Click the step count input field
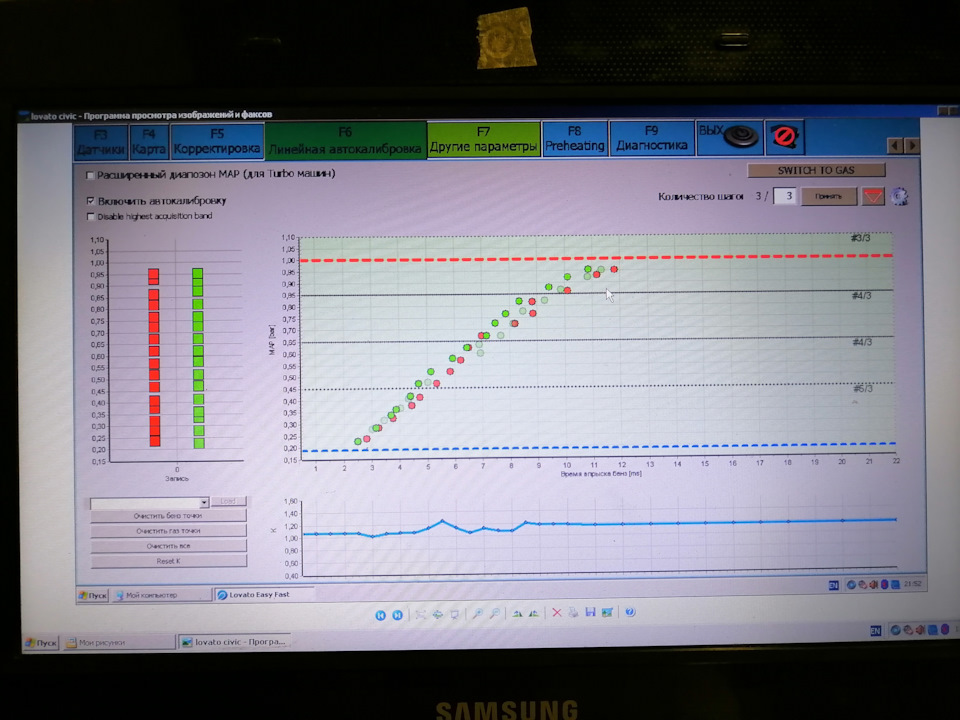The height and width of the screenshot is (720, 960). pyautogui.click(x=785, y=196)
